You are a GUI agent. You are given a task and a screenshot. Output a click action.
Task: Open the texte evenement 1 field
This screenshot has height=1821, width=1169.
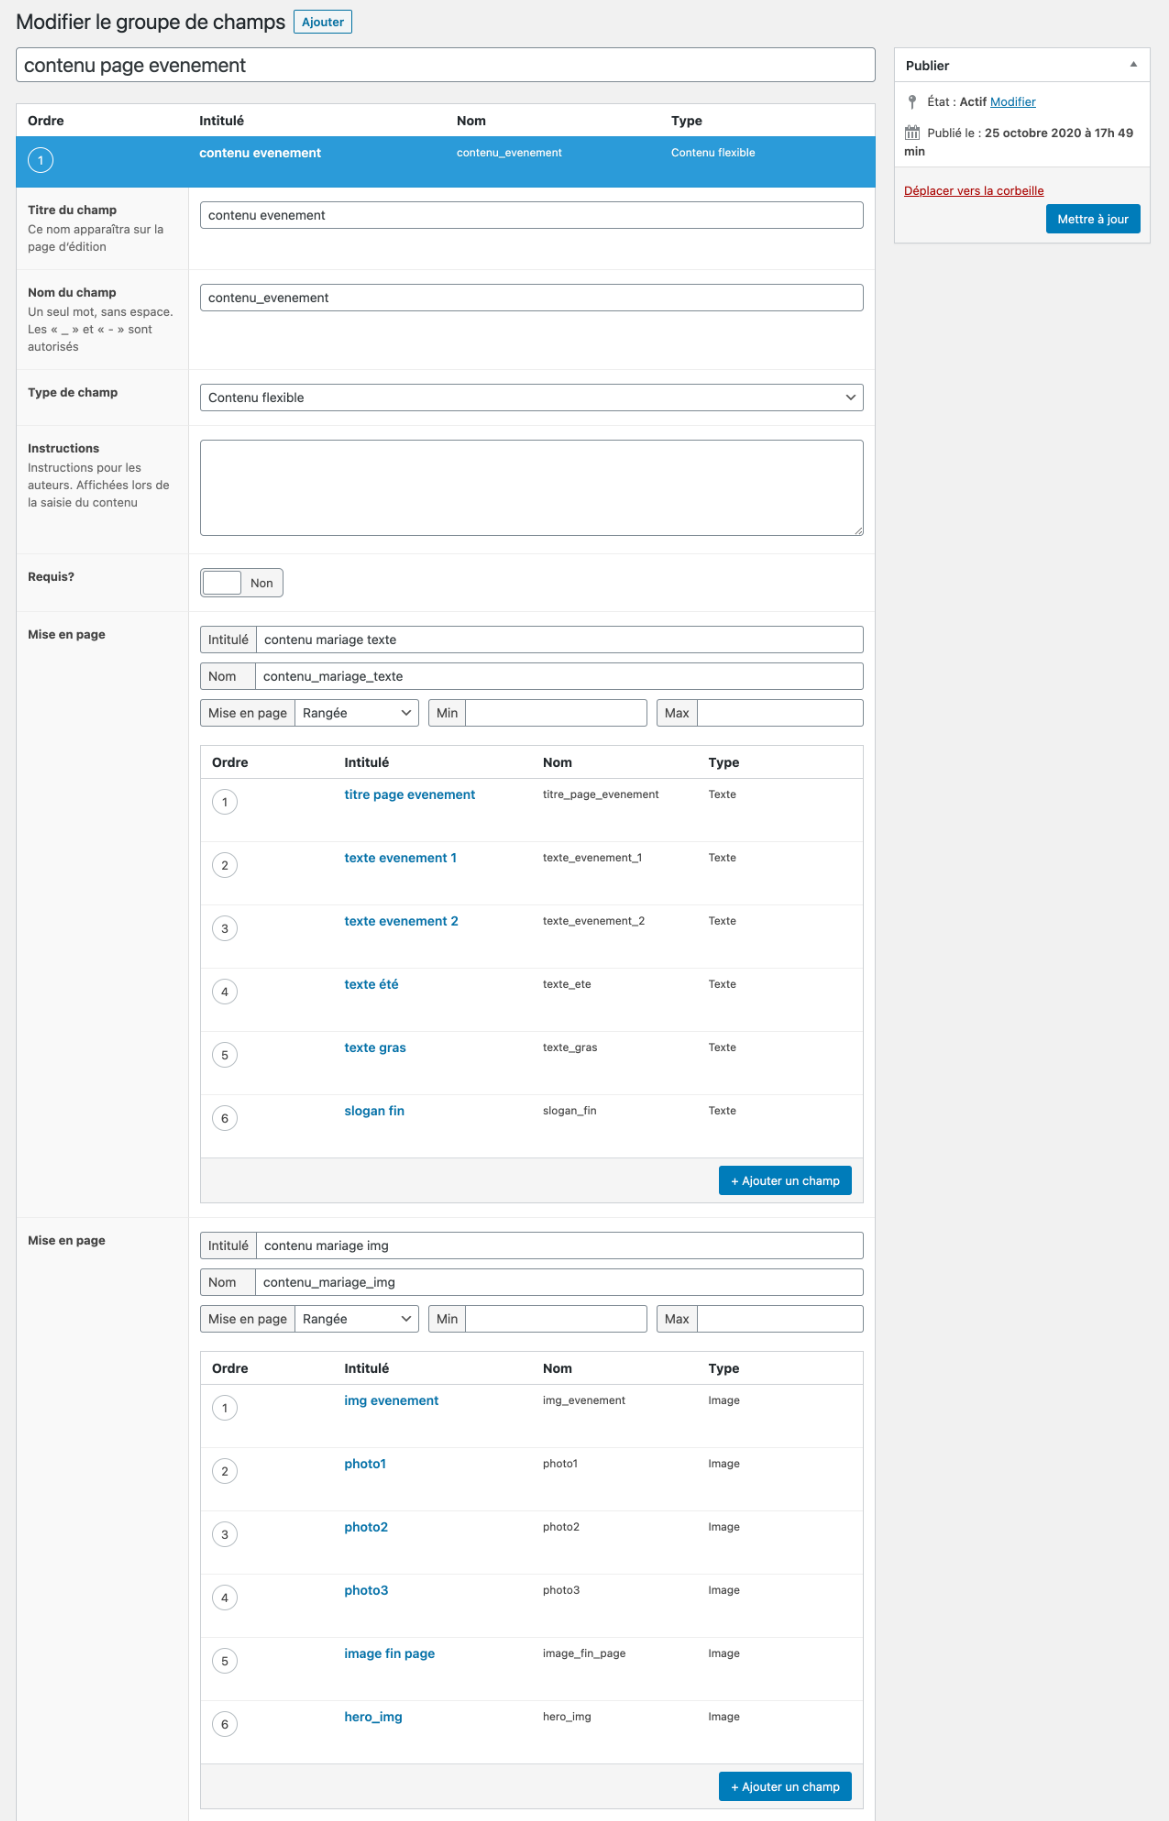[400, 858]
